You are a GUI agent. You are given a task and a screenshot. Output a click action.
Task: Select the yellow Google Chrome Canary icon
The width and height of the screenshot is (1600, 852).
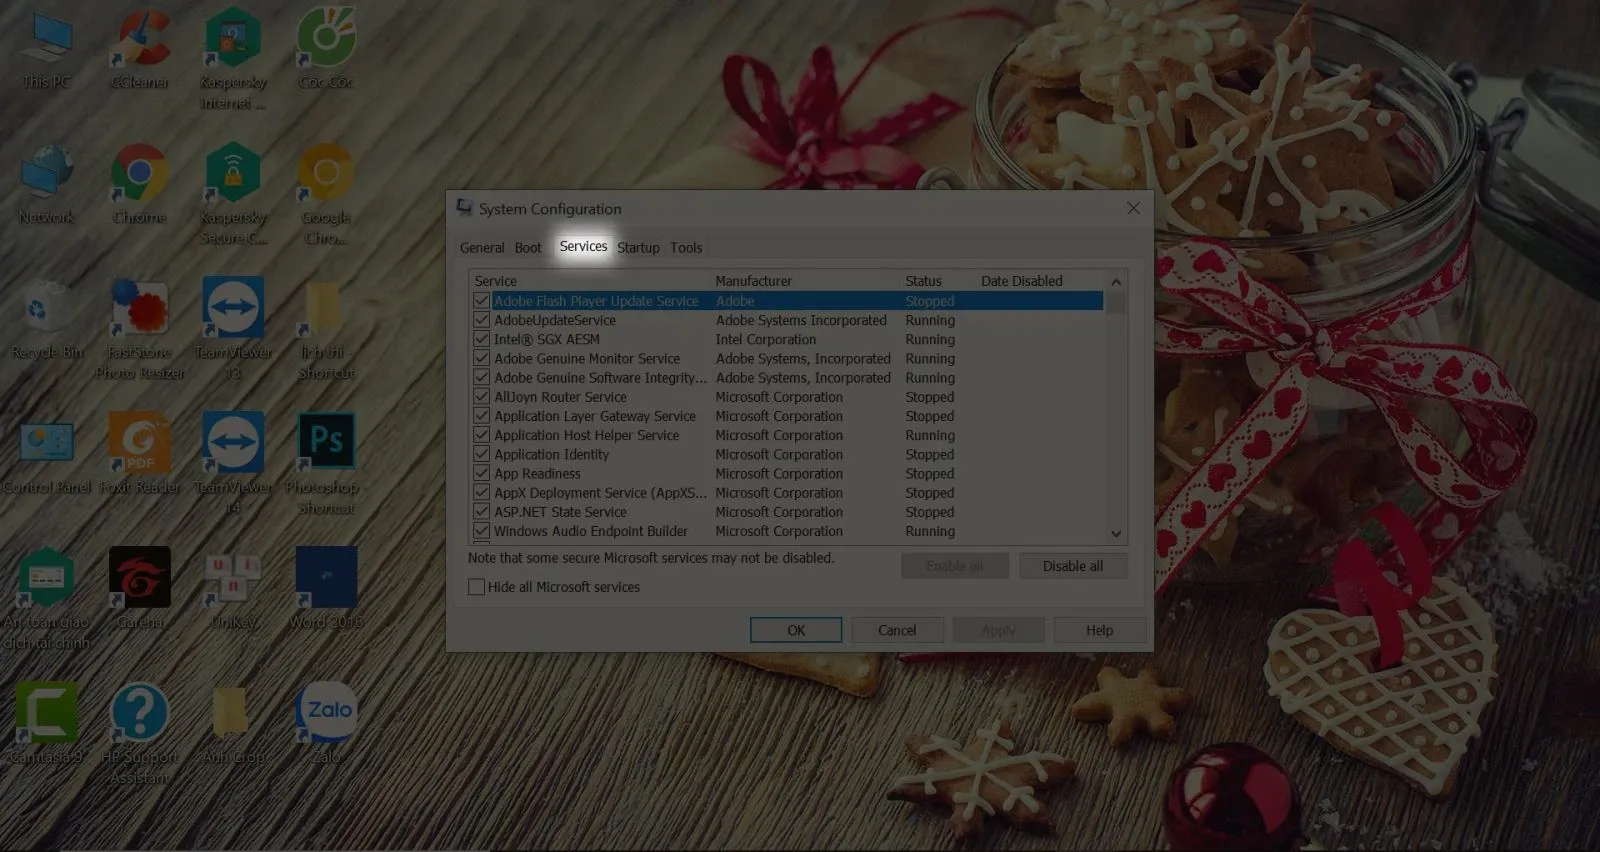[326, 194]
